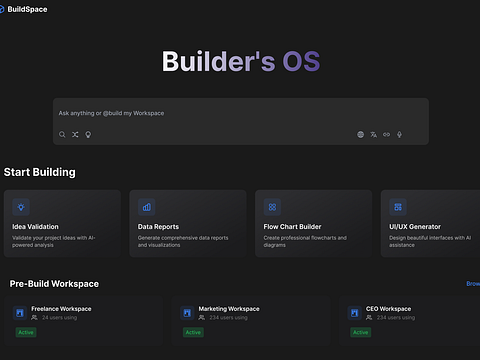Click the Idea Validation sun icon

[x=21, y=207]
